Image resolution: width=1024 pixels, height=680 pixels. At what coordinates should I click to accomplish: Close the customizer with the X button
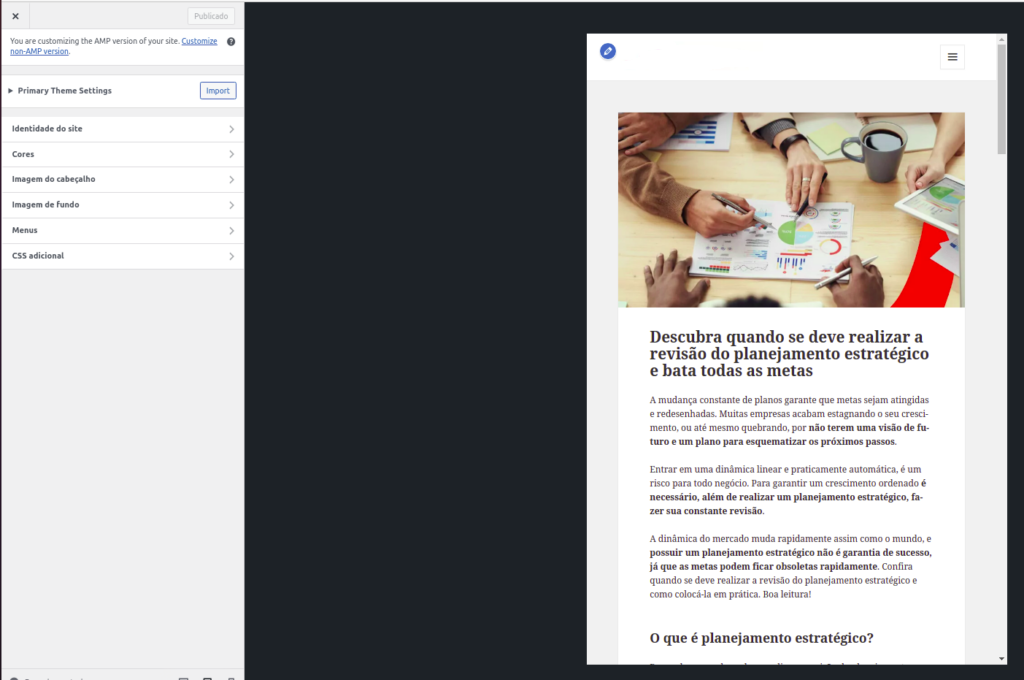pos(16,16)
